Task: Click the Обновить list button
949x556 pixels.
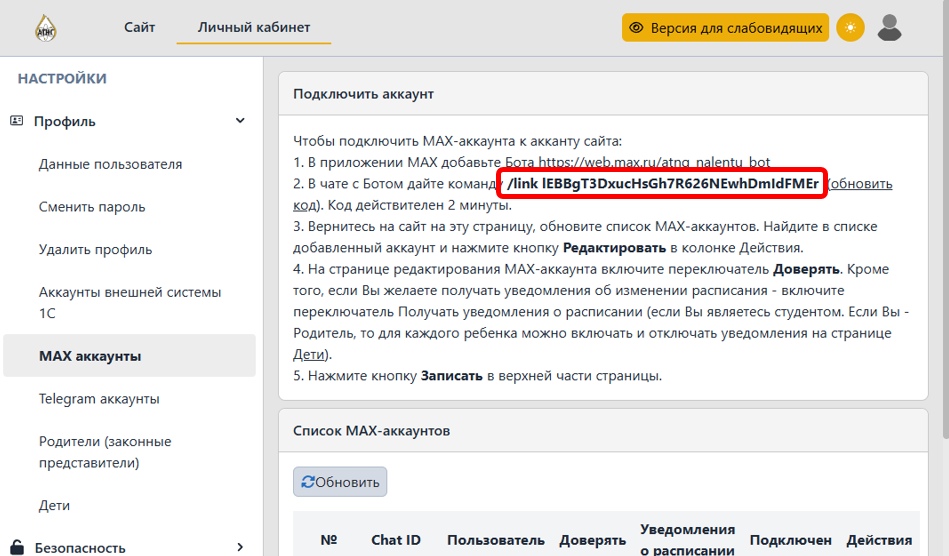Action: click(340, 482)
